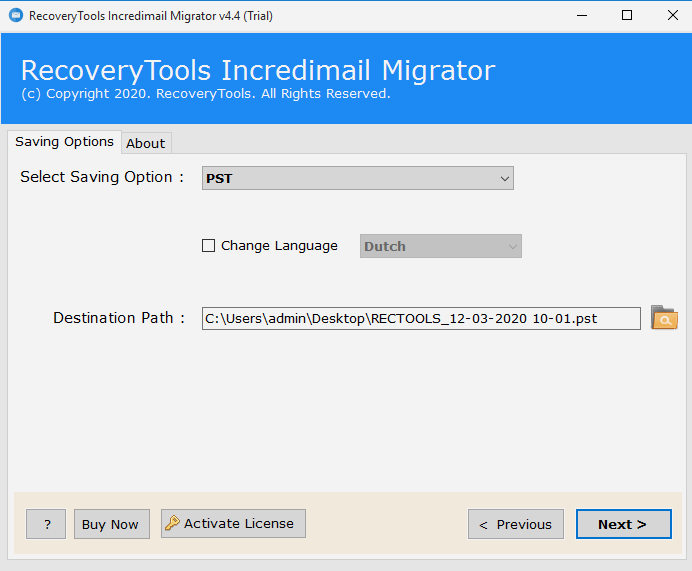
Task: Click the Buy Now button
Action: click(x=110, y=524)
